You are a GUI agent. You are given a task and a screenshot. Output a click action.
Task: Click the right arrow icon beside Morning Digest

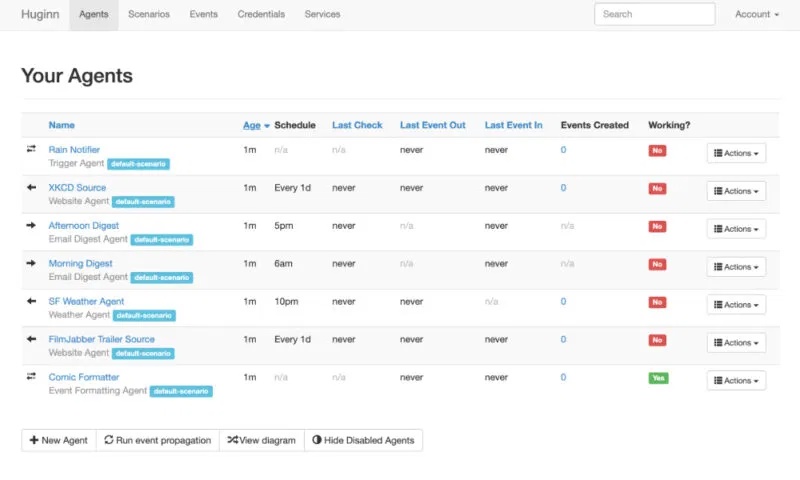(31, 263)
